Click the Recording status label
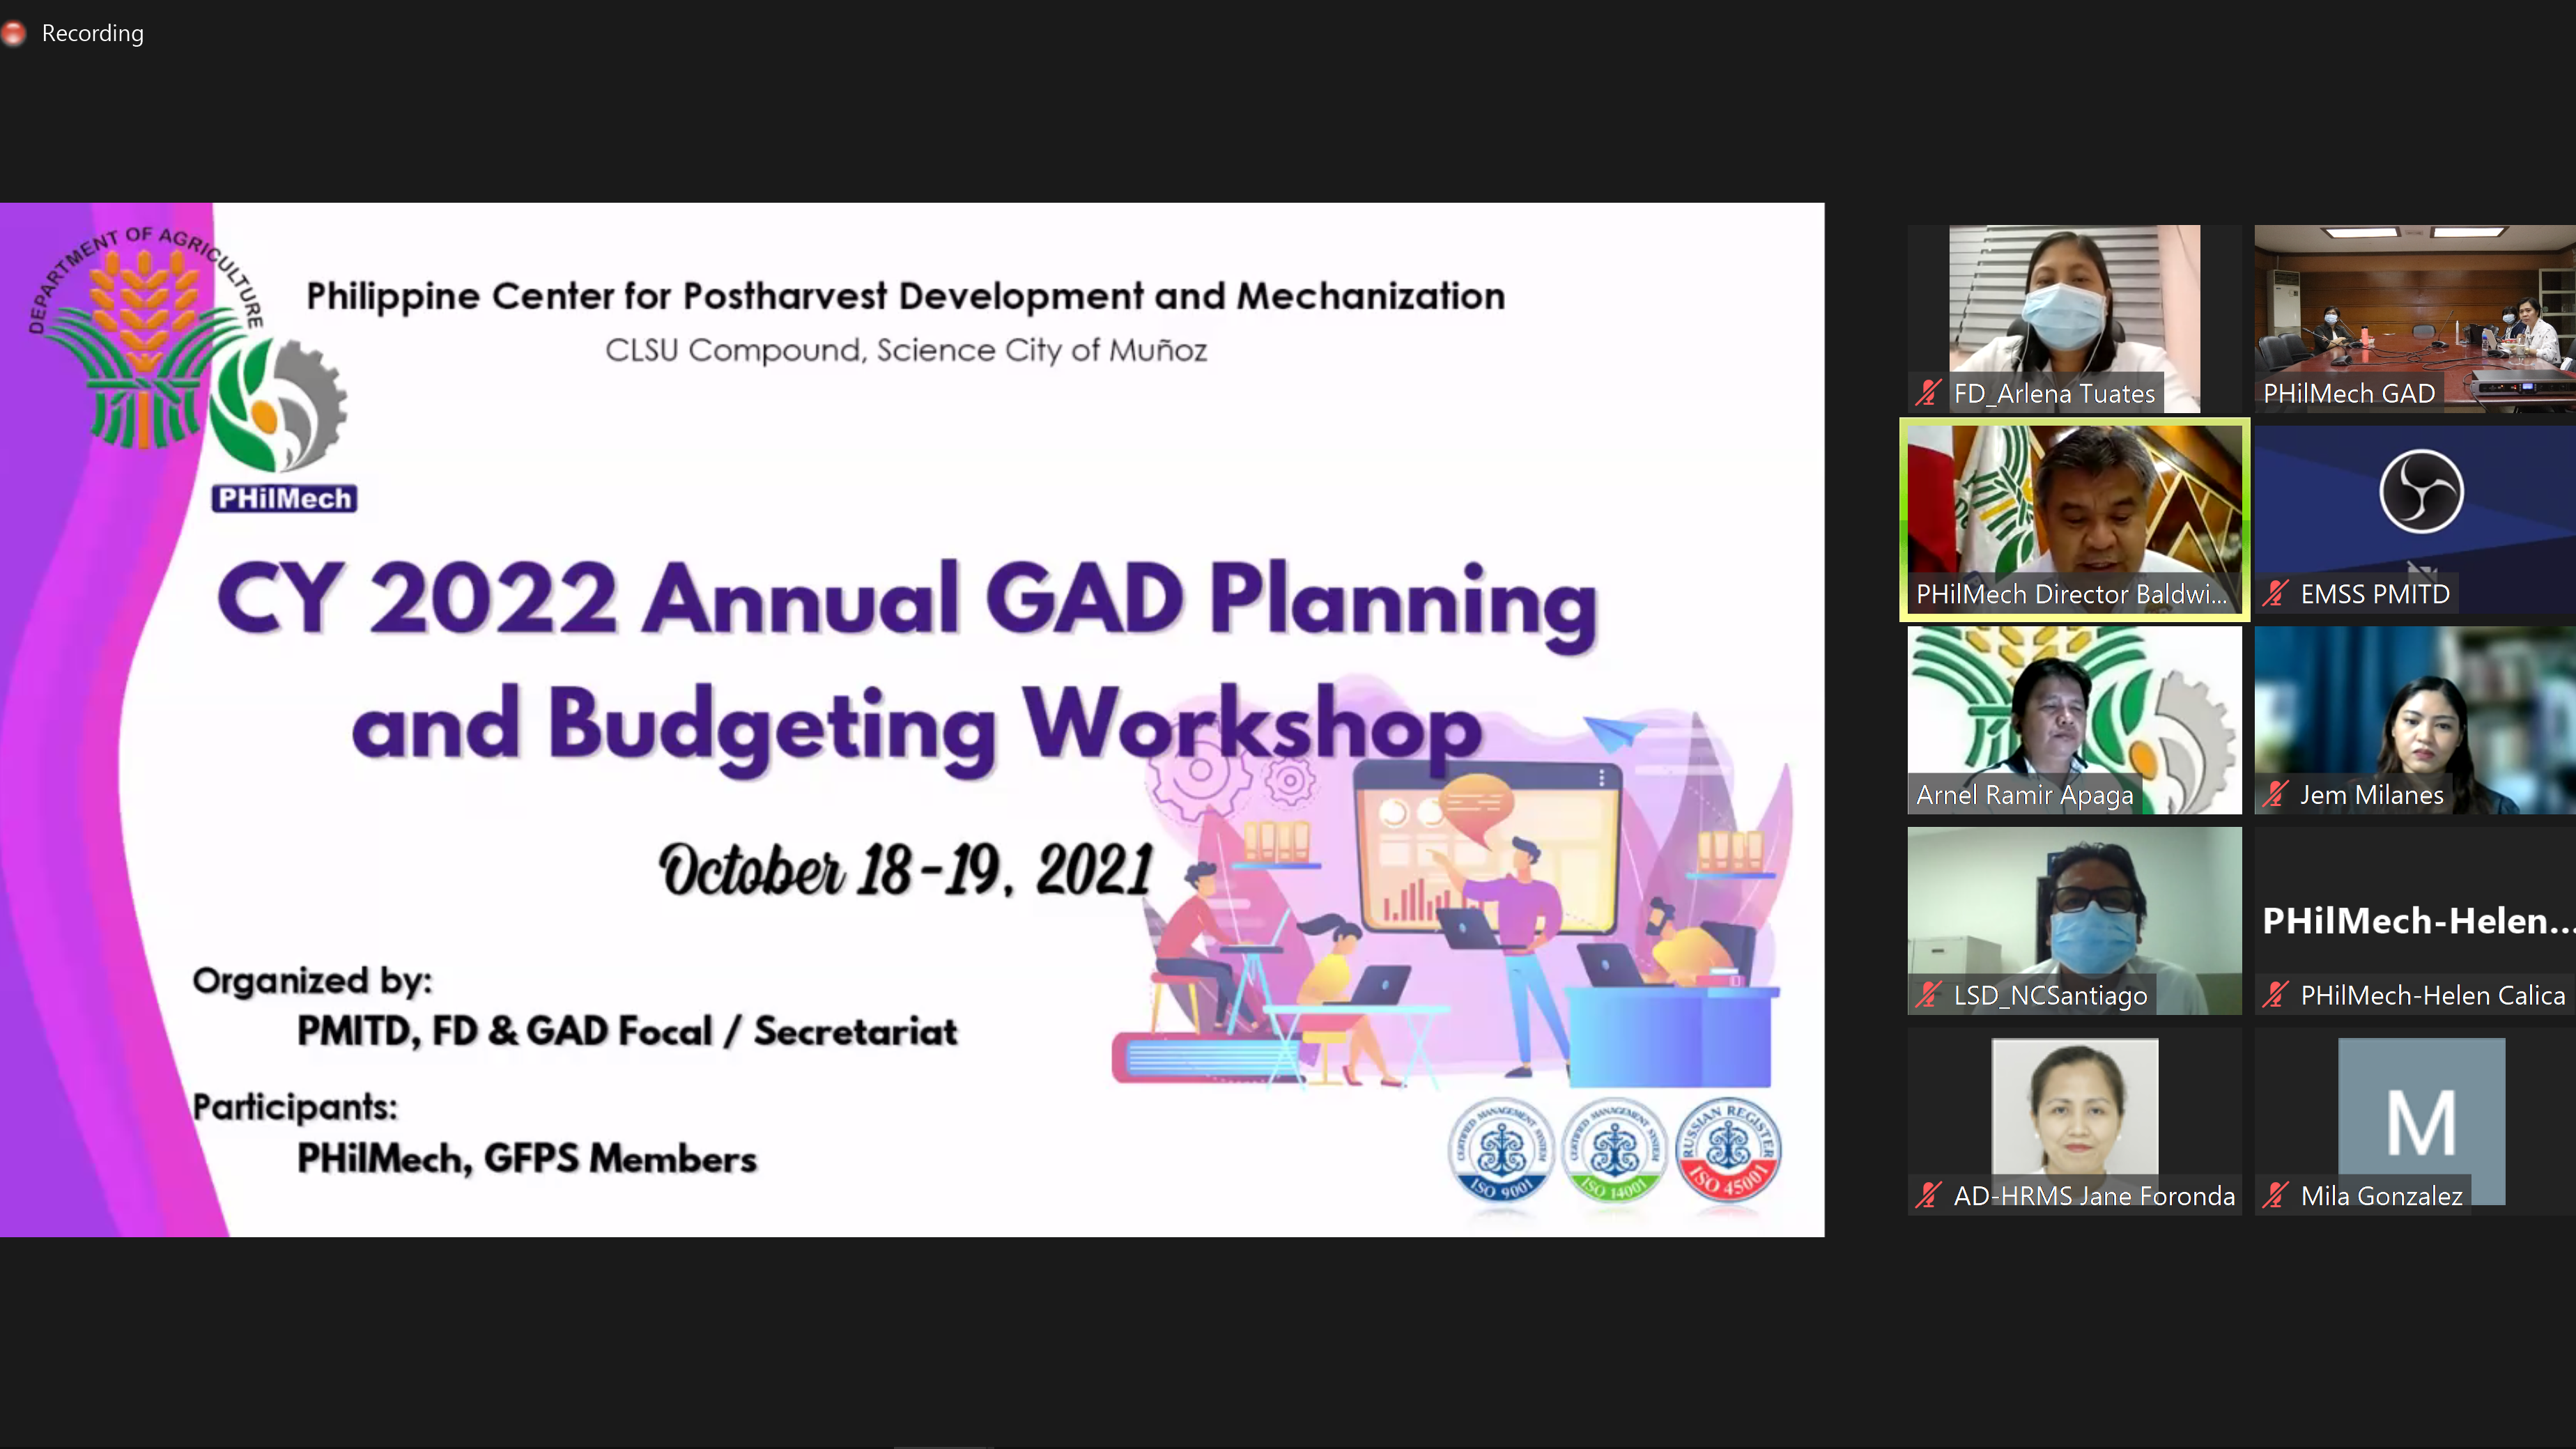This screenshot has height=1449, width=2576. coord(93,33)
